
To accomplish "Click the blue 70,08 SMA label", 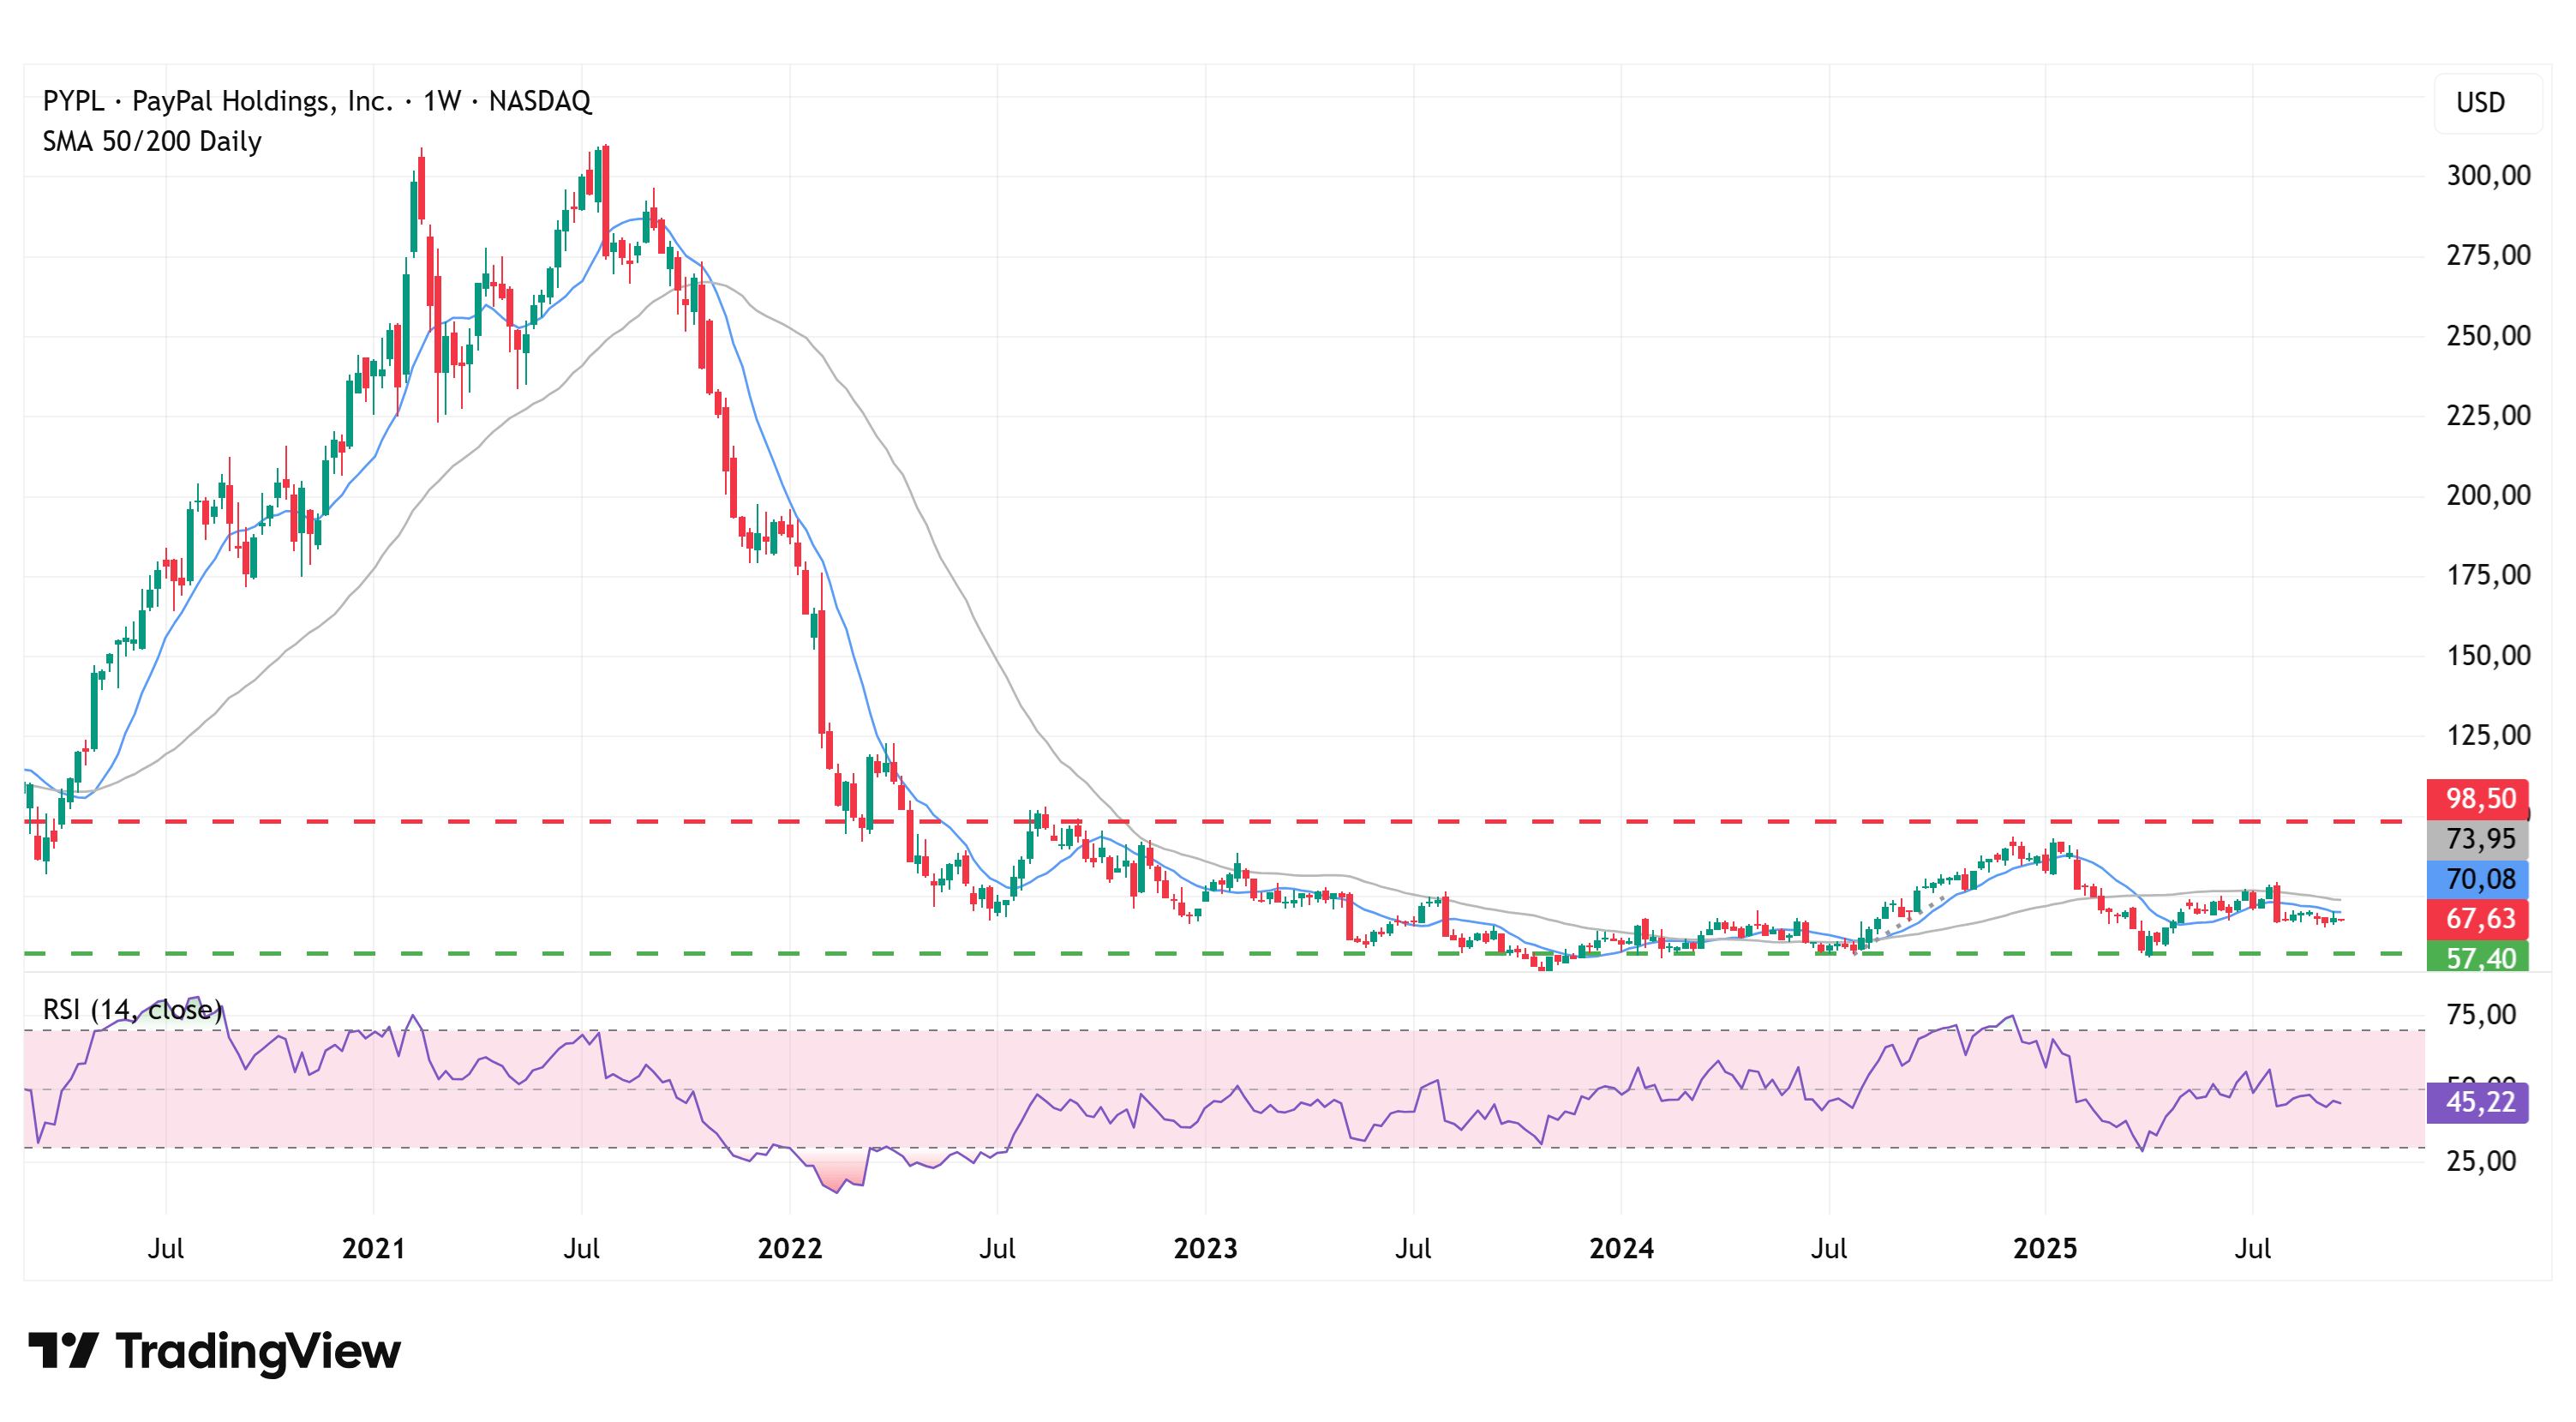I will pos(2477,879).
